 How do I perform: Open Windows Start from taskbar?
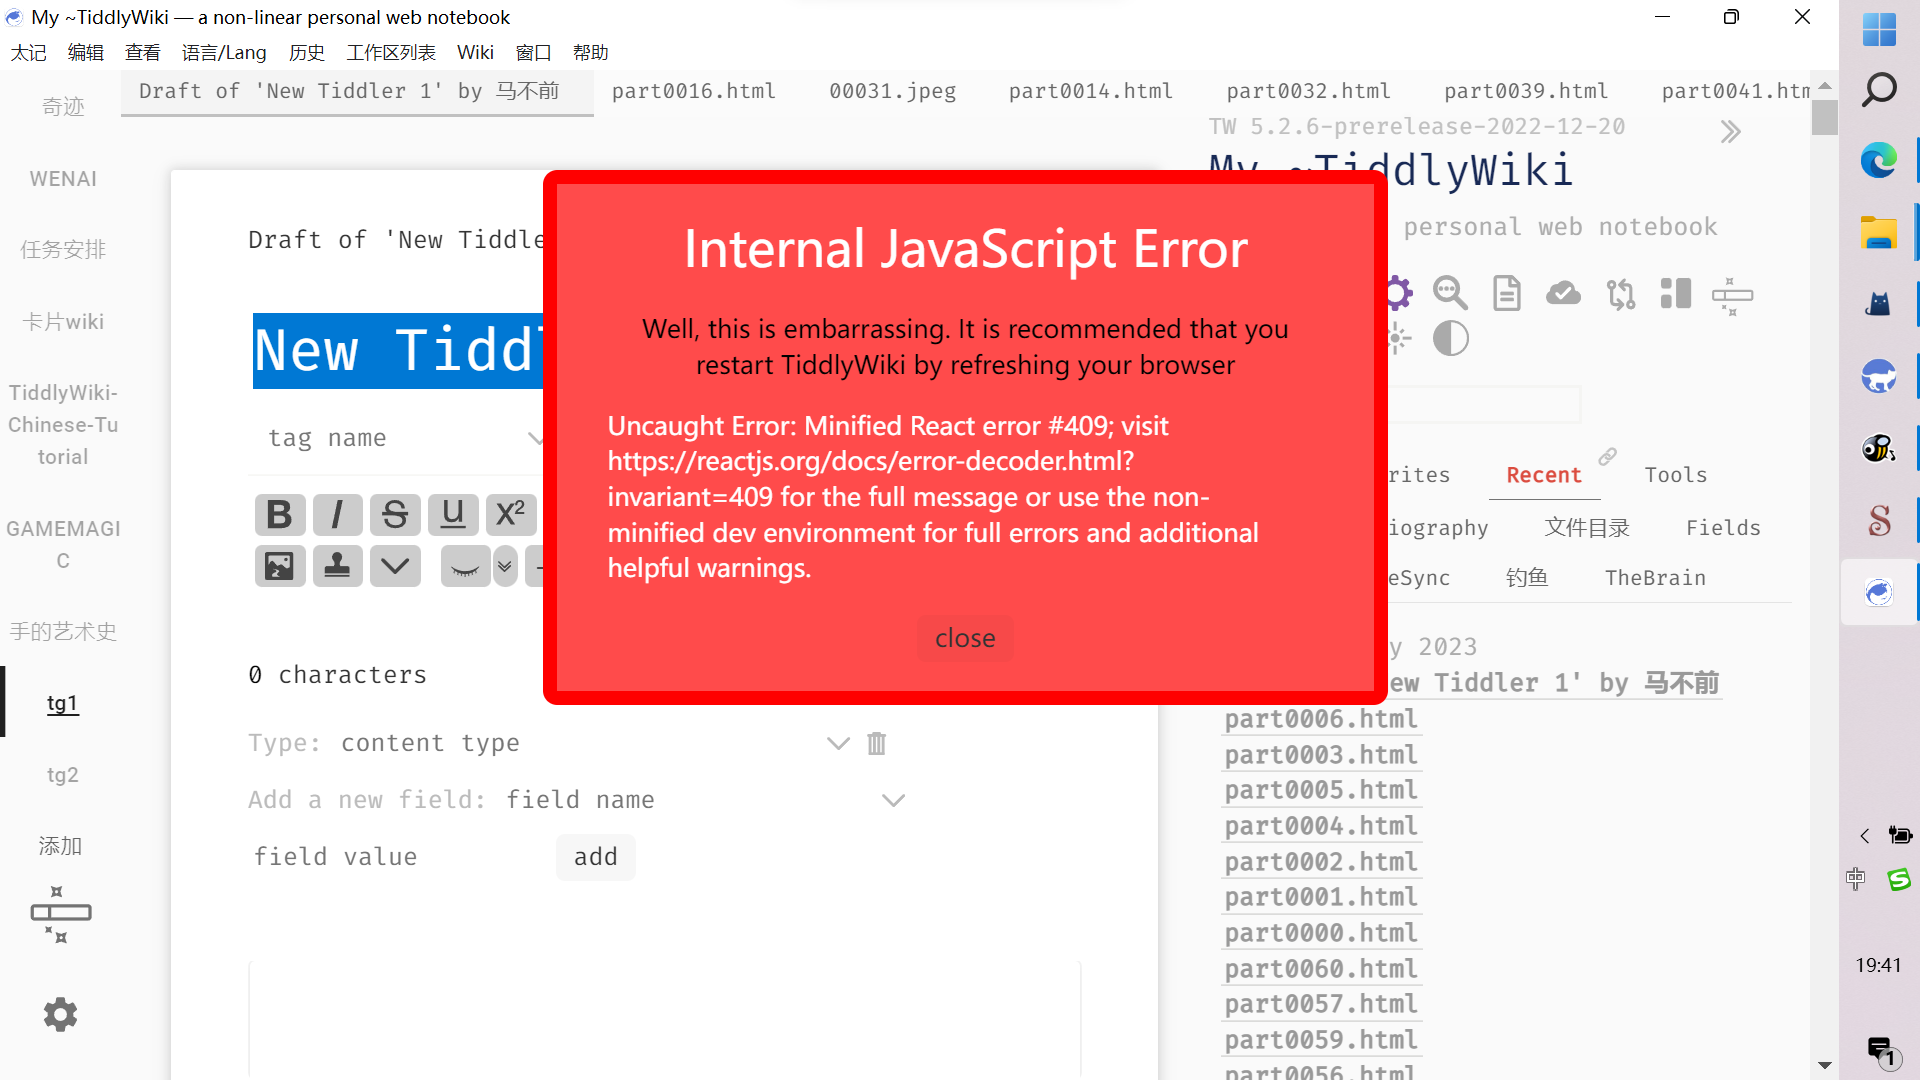(x=1879, y=29)
